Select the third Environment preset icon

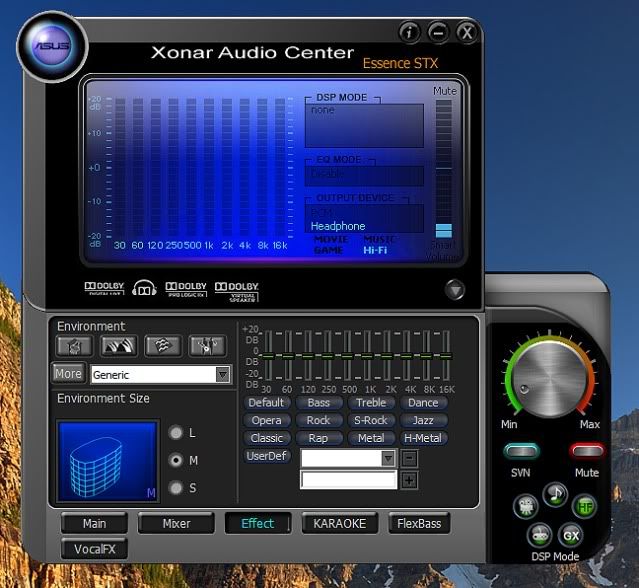(x=163, y=346)
